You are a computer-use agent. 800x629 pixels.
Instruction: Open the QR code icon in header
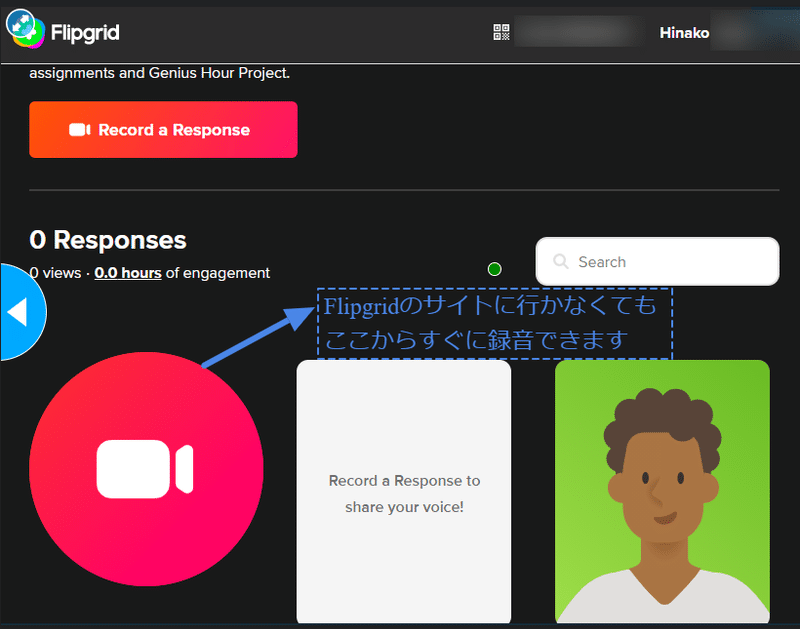(x=501, y=32)
